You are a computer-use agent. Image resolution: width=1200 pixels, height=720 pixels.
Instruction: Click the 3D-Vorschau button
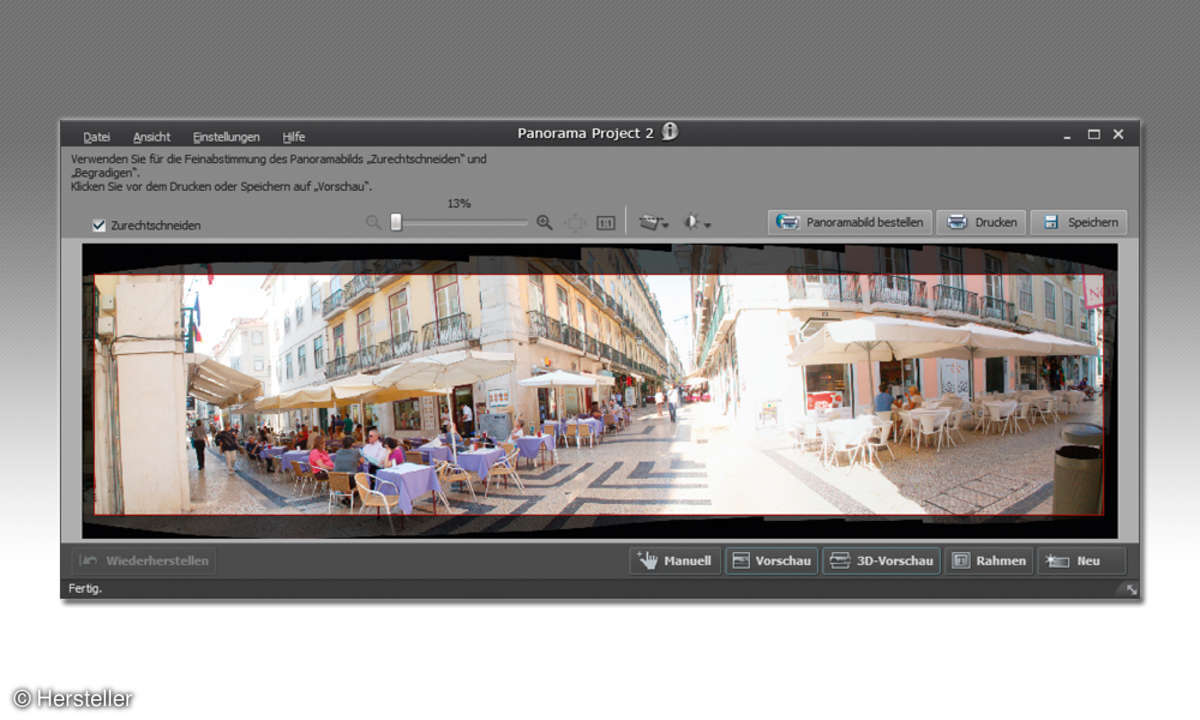coord(882,561)
